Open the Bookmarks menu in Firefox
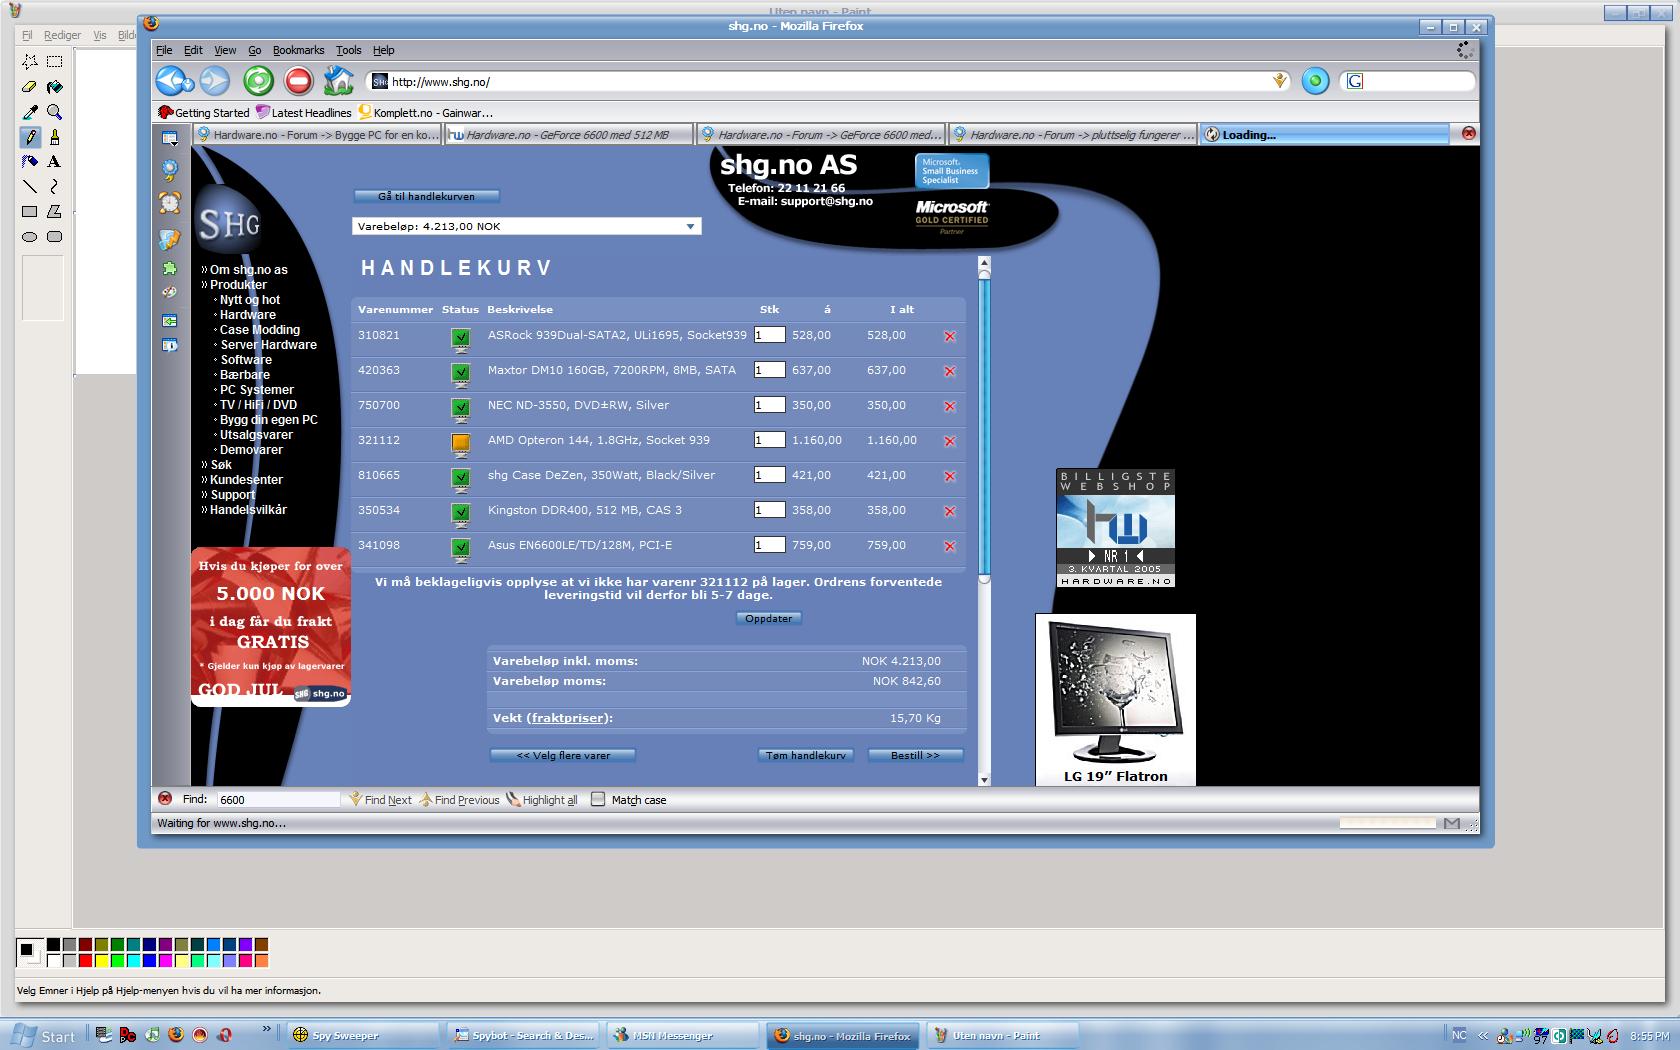Image resolution: width=1680 pixels, height=1050 pixels. pos(298,50)
